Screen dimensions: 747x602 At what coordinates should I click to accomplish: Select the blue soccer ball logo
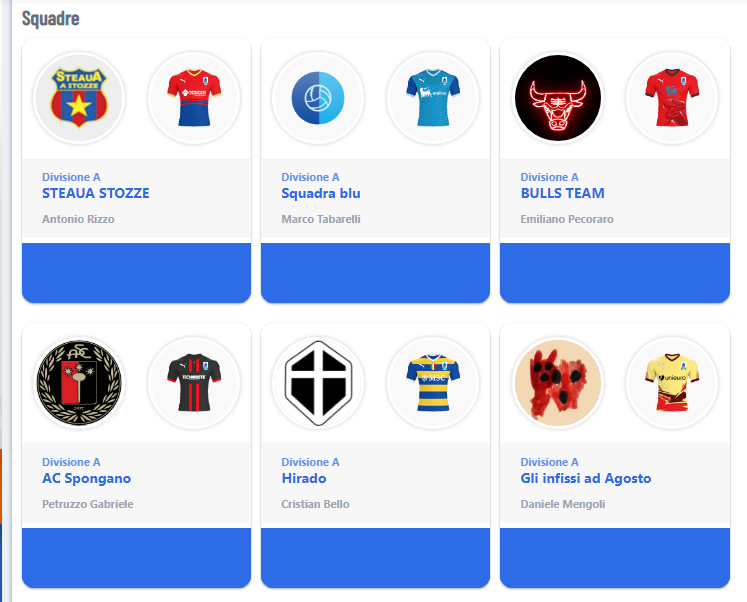[x=318, y=98]
